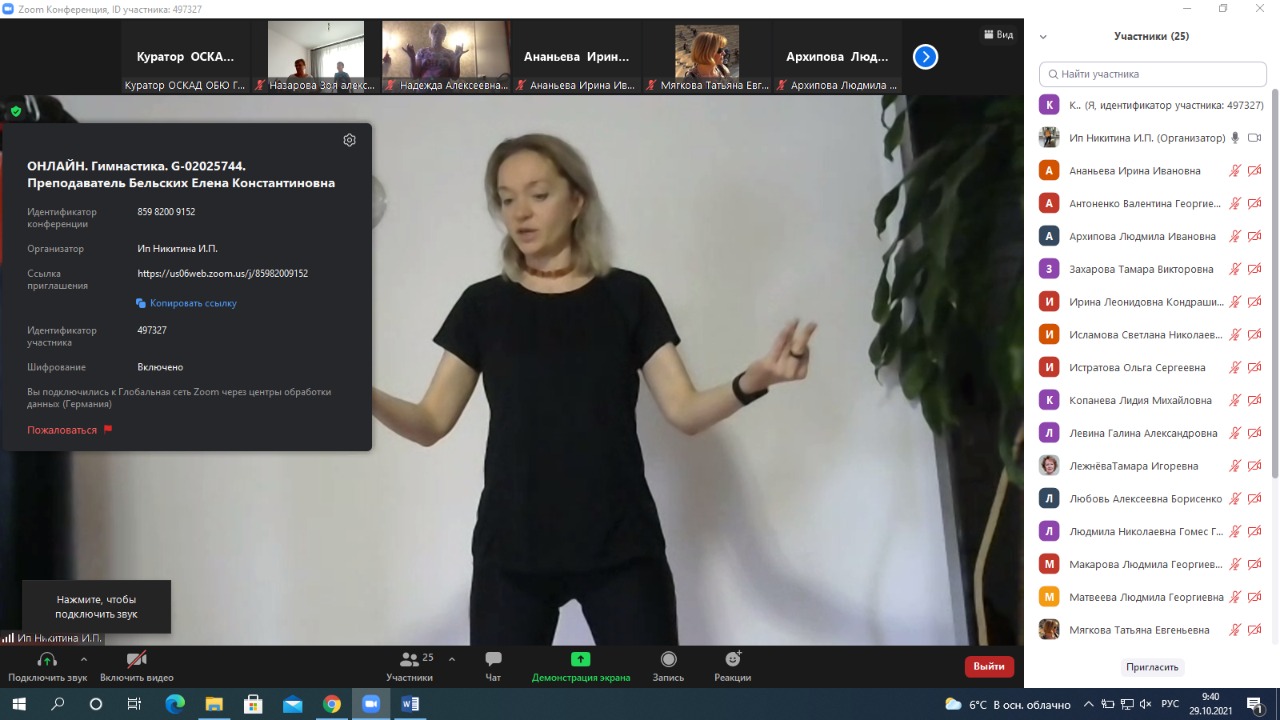Open Реакции reactions menu
Screen dimensions: 1280x720
point(733,666)
